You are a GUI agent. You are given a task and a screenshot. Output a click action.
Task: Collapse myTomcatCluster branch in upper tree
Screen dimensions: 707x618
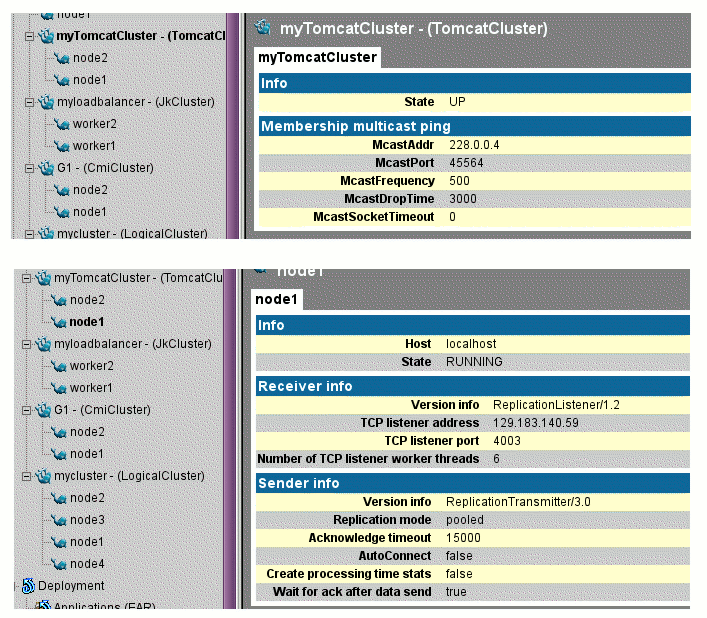[x=29, y=37]
